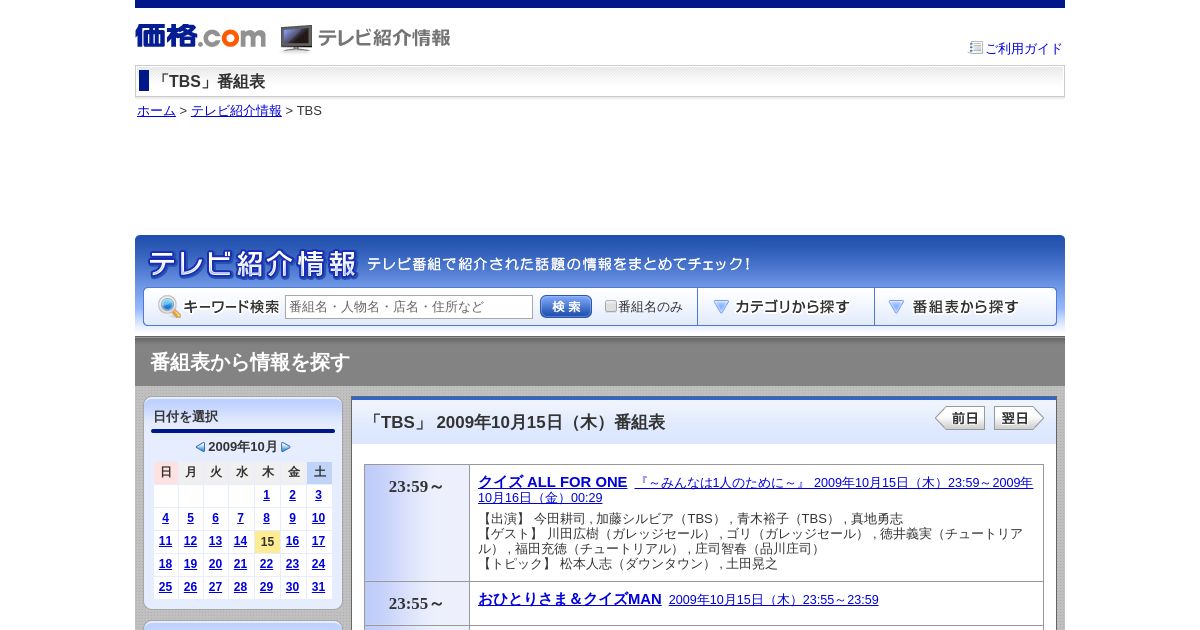The image size is (1200, 630).
Task: Click the 「TBS」番組表 page heading
Action: click(209, 82)
